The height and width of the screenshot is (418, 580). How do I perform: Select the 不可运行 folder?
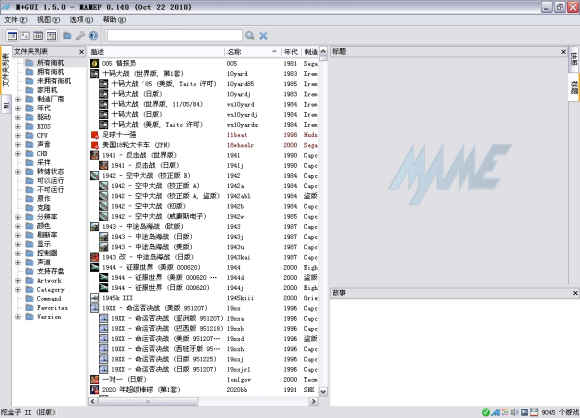[50, 190]
